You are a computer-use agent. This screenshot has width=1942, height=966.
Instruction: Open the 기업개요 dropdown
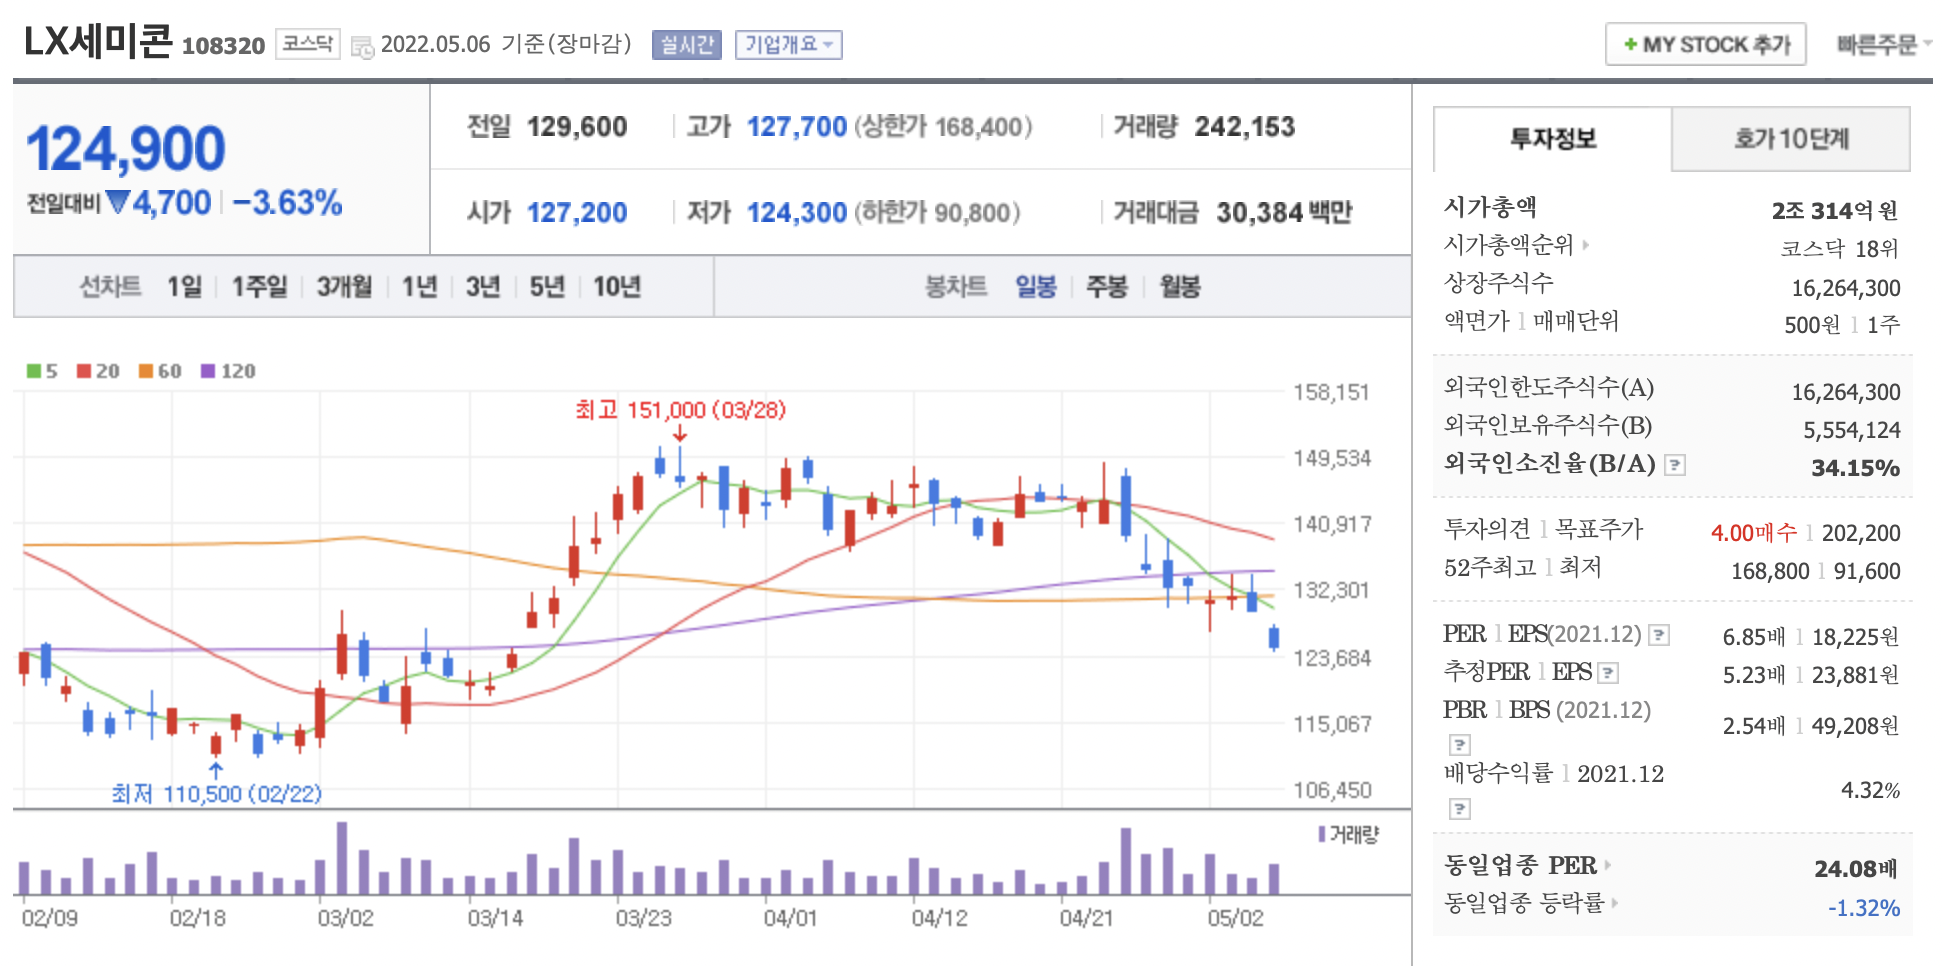788,45
